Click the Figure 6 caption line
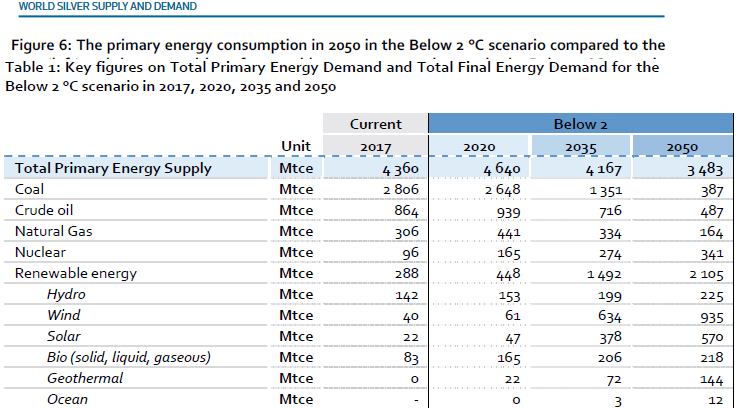 [337, 46]
